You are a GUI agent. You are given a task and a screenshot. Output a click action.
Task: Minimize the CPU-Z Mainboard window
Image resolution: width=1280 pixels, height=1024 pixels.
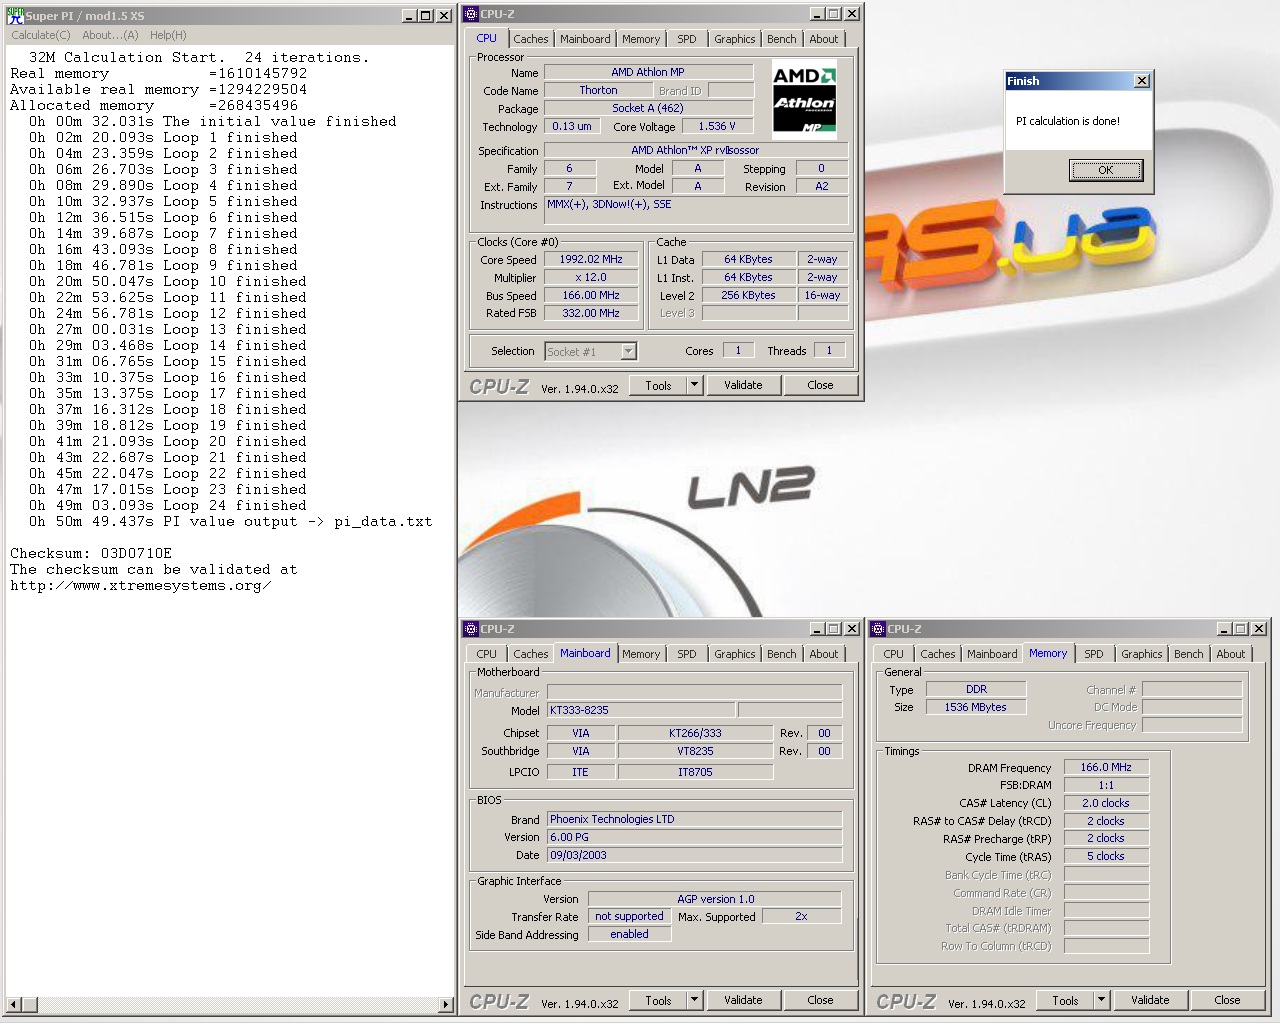coord(817,629)
